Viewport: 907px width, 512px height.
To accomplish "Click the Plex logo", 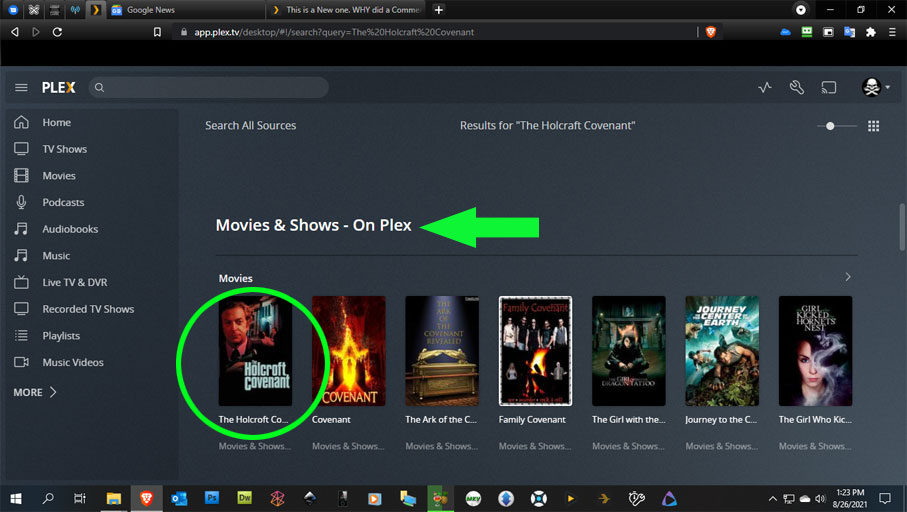I will tap(58, 87).
